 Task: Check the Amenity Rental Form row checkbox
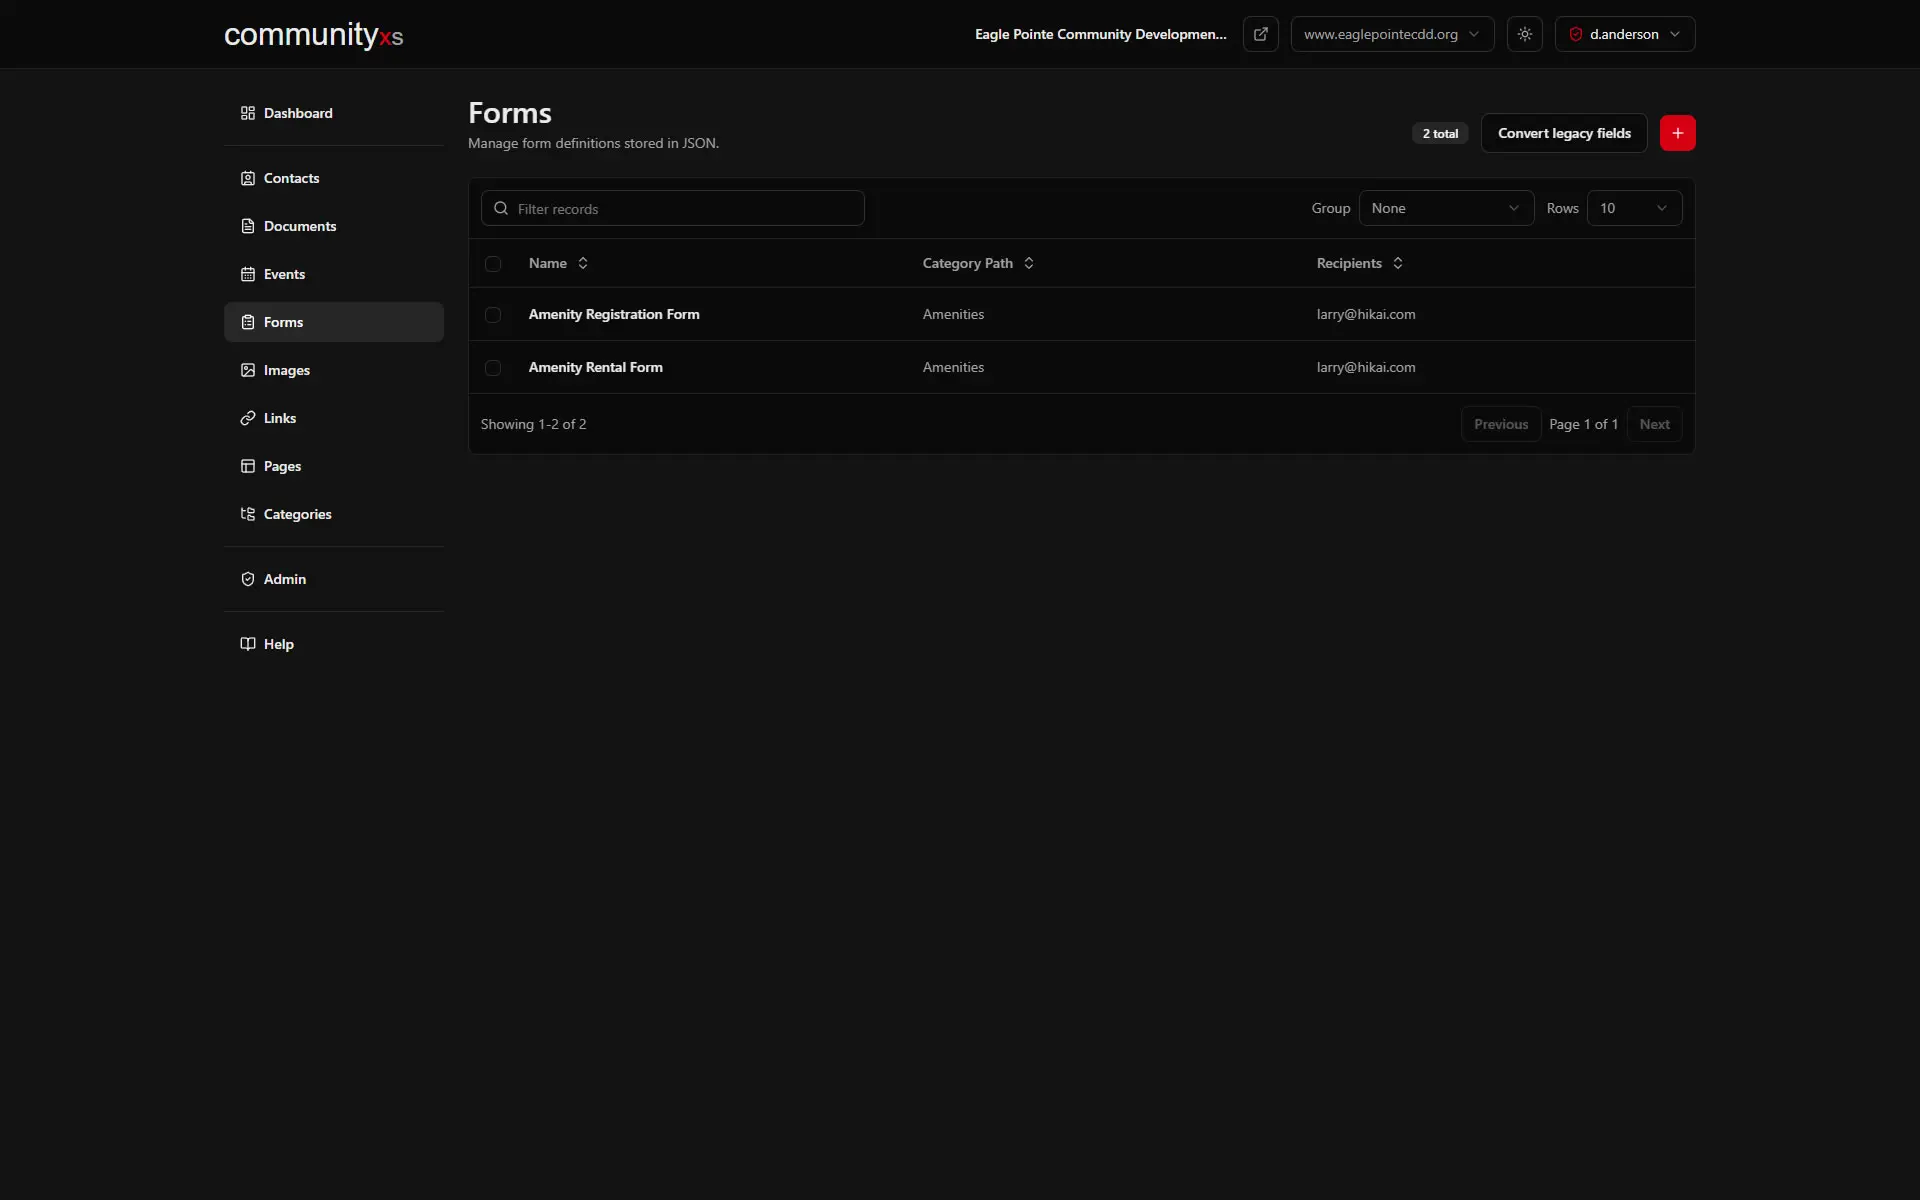tap(493, 368)
